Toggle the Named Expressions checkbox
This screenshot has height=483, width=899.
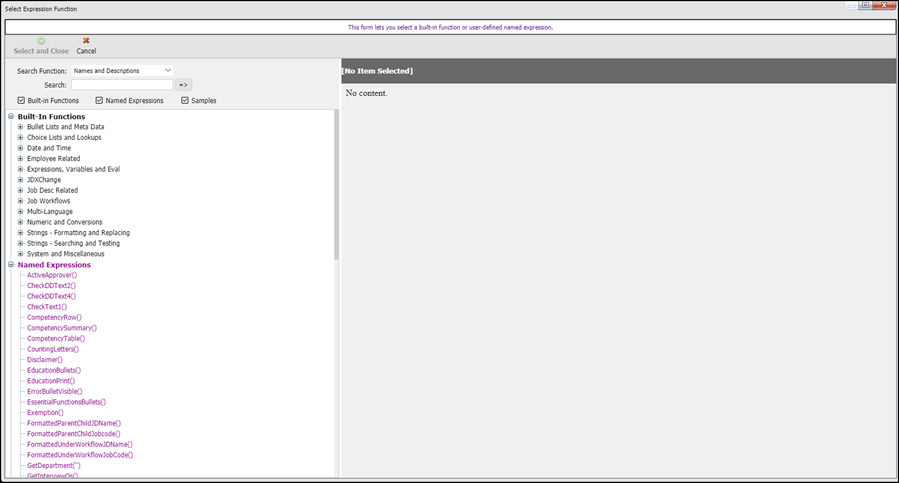[x=99, y=101]
